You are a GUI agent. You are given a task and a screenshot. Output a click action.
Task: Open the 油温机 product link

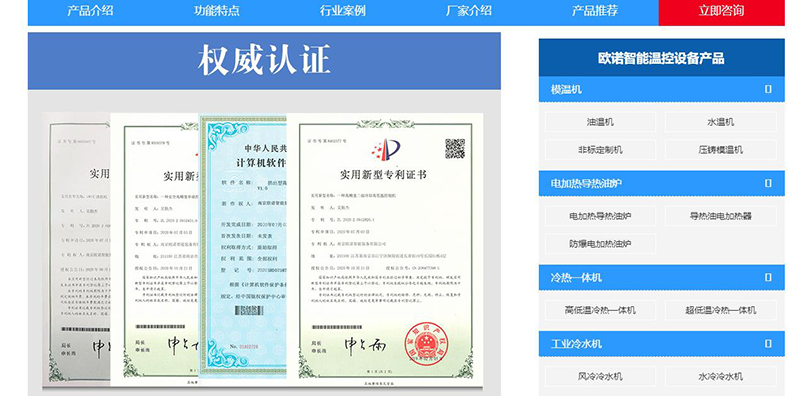click(601, 122)
